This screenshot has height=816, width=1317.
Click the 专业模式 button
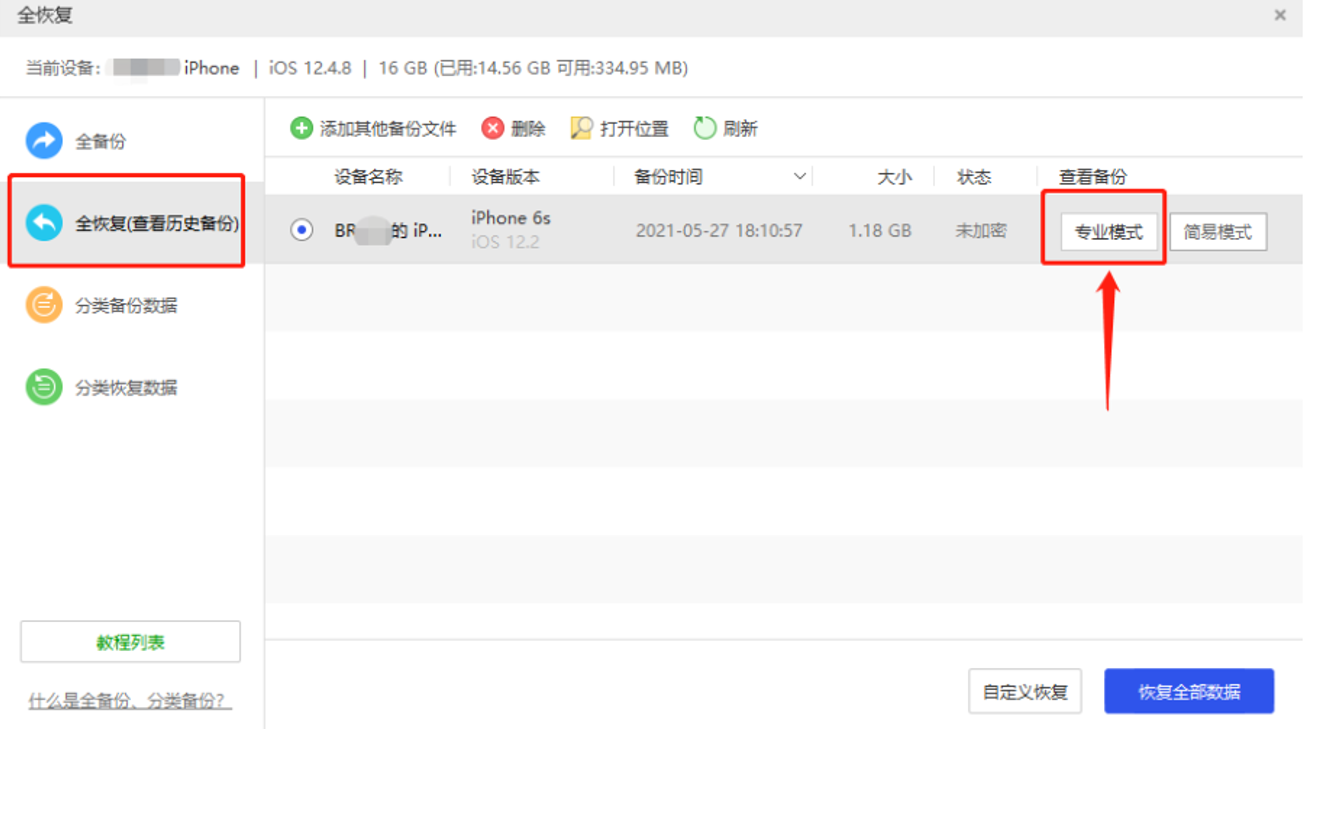(1109, 232)
